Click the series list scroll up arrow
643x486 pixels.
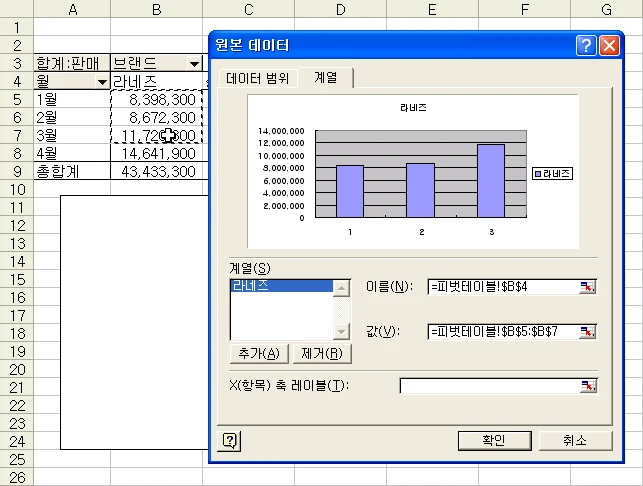click(341, 288)
